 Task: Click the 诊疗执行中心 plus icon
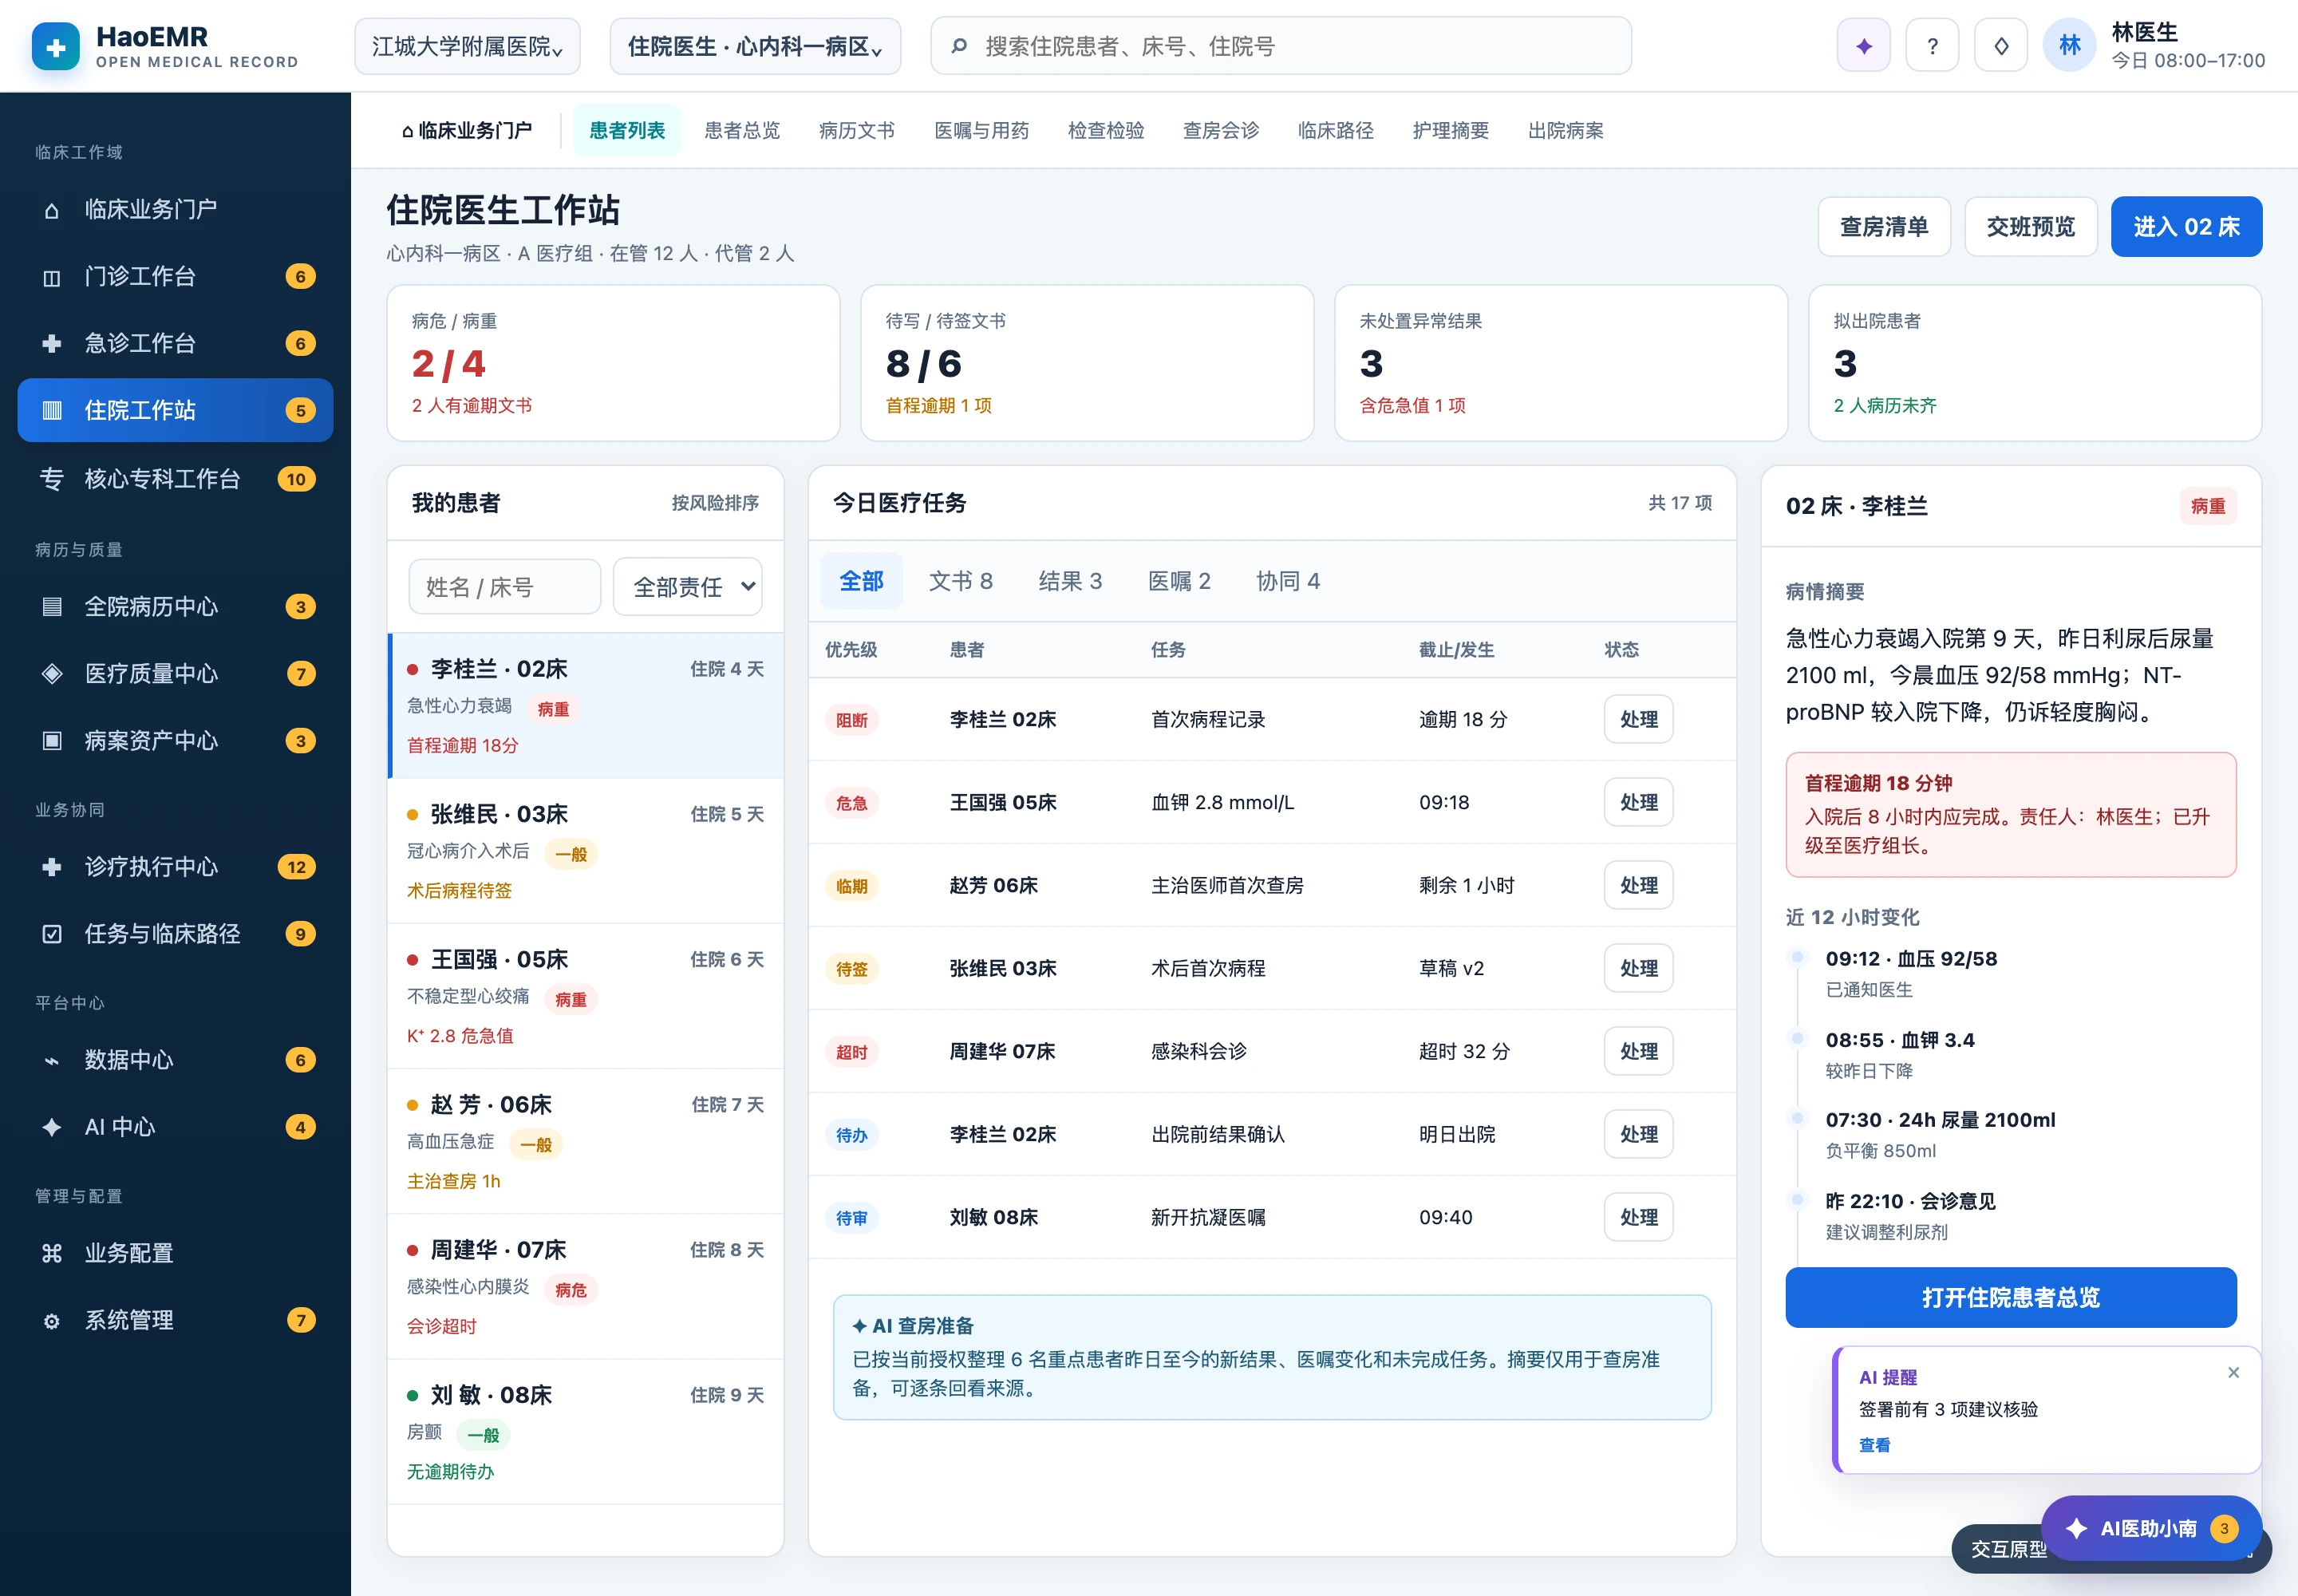52,867
